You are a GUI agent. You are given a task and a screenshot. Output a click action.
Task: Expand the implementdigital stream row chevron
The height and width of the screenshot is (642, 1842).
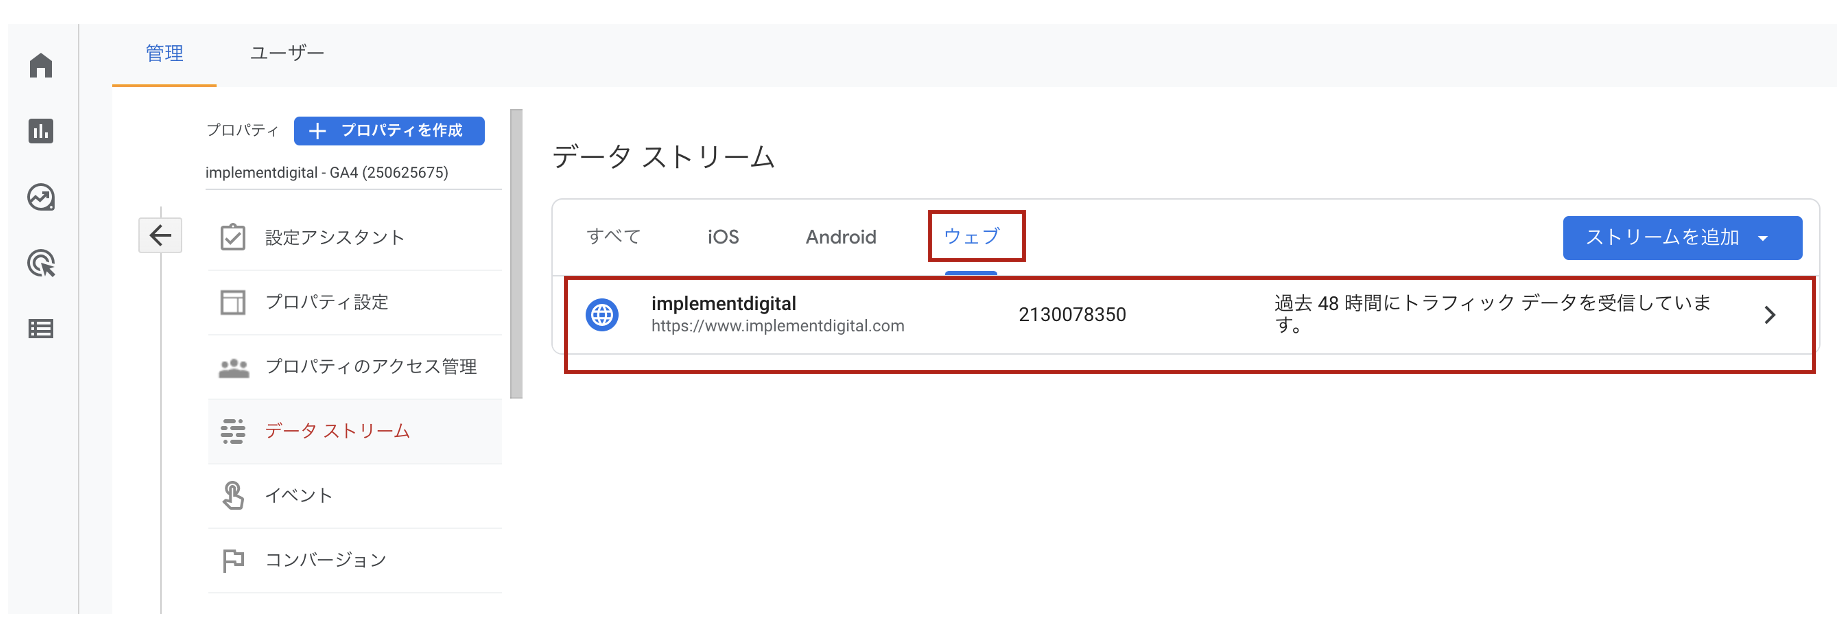point(1769,315)
